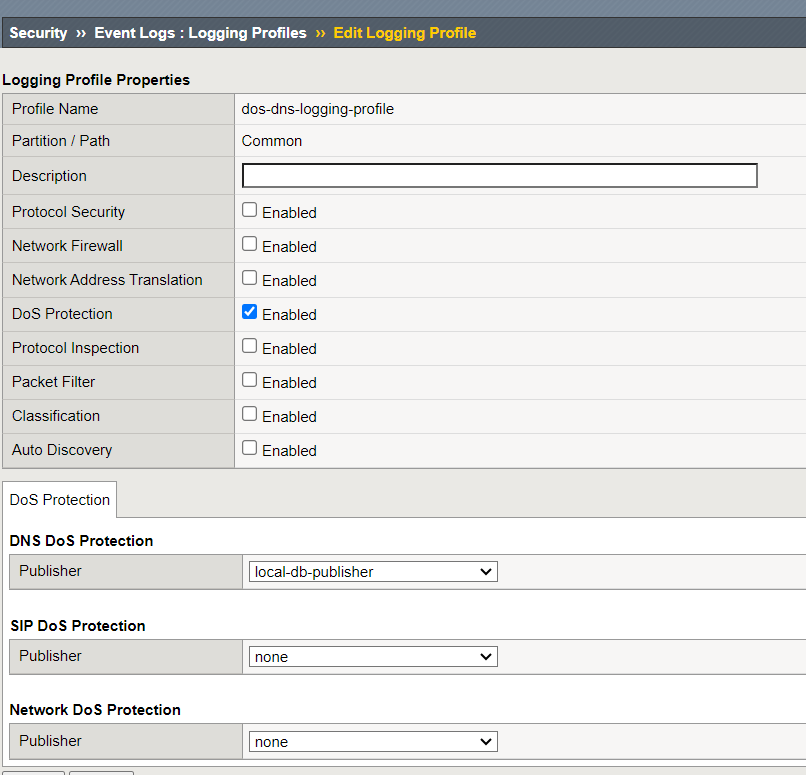806x775 pixels.
Task: Enable the Classification checkbox
Action: tap(250, 415)
